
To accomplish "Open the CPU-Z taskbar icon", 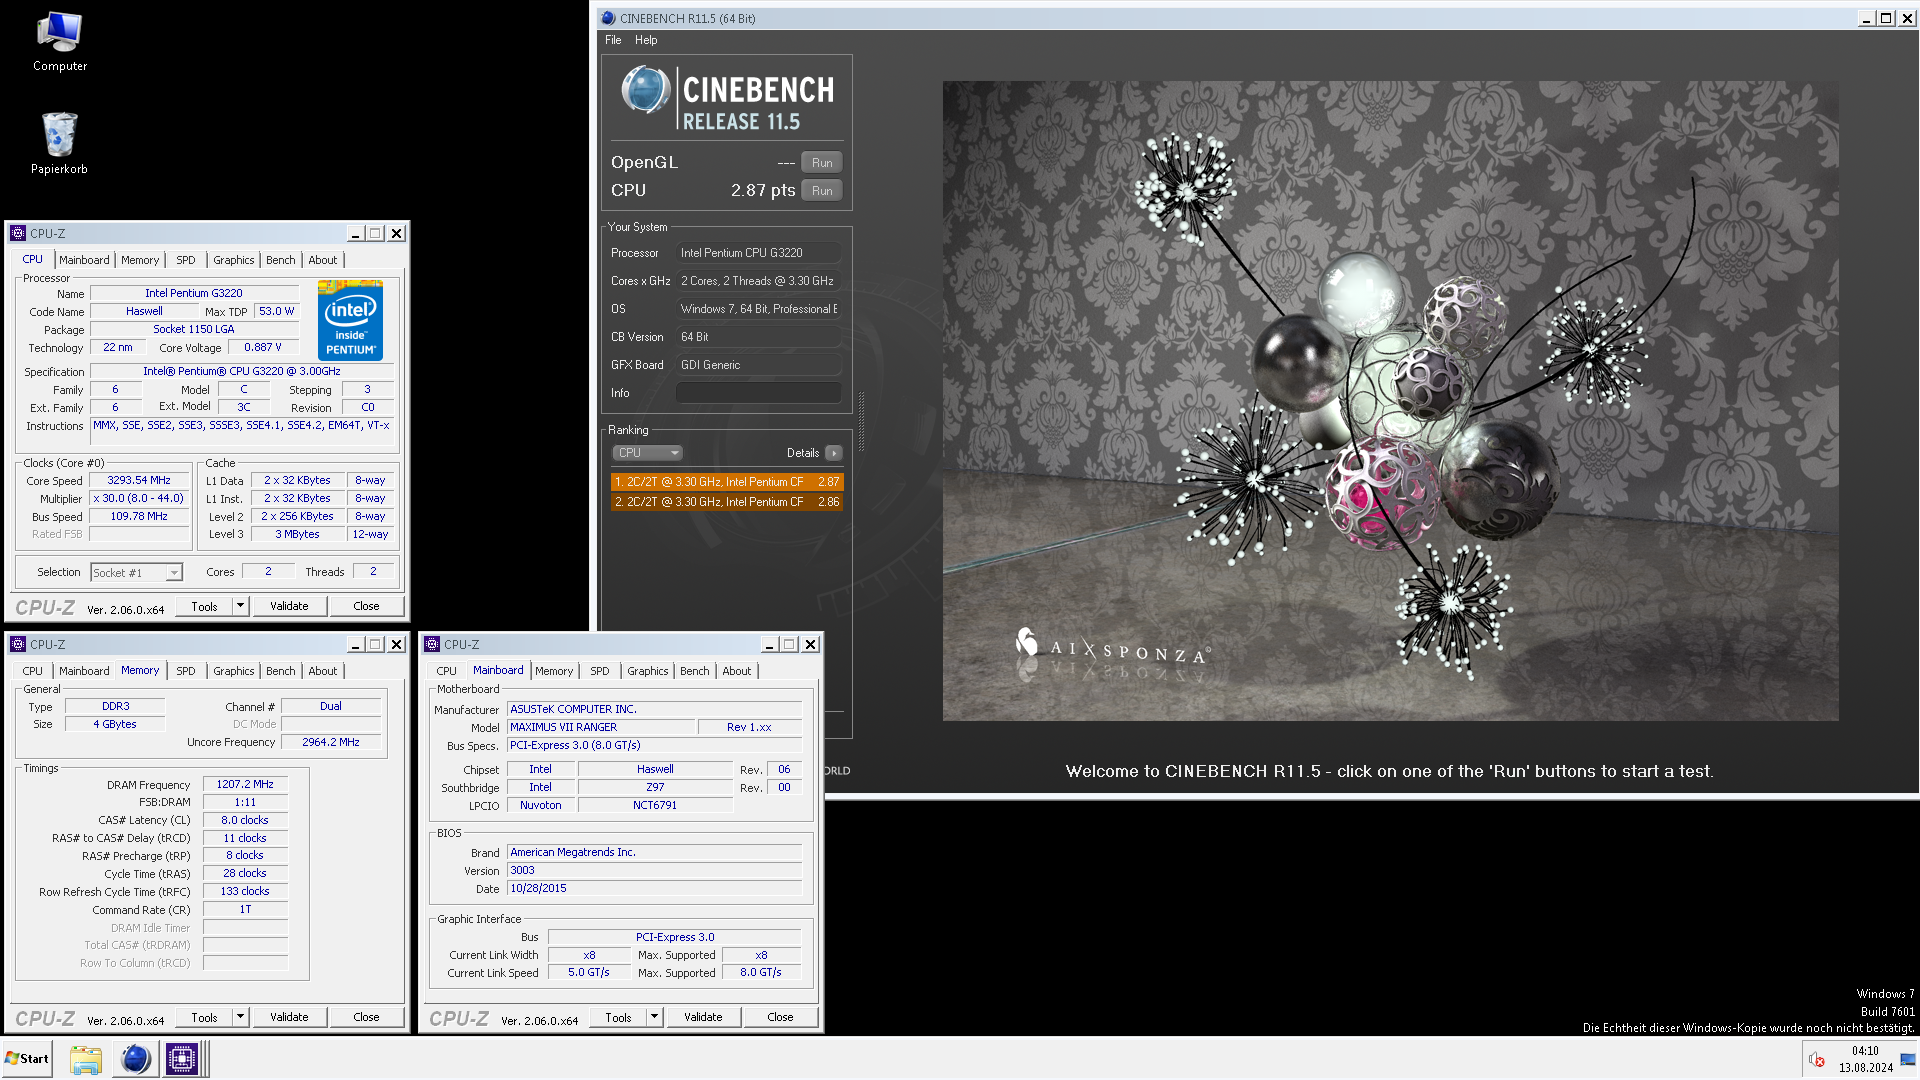I will [x=183, y=1059].
